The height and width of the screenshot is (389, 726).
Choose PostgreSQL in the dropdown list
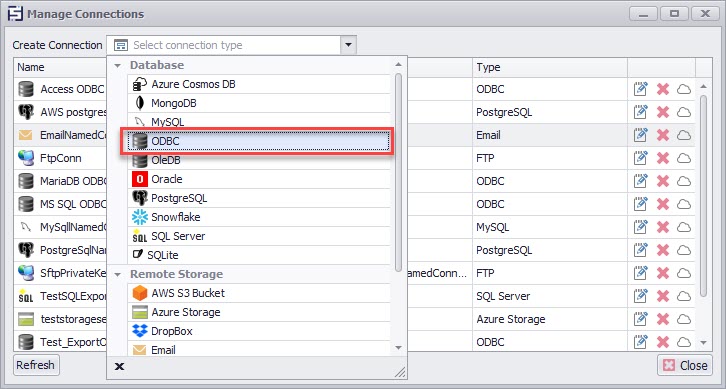pyautogui.click(x=259, y=198)
